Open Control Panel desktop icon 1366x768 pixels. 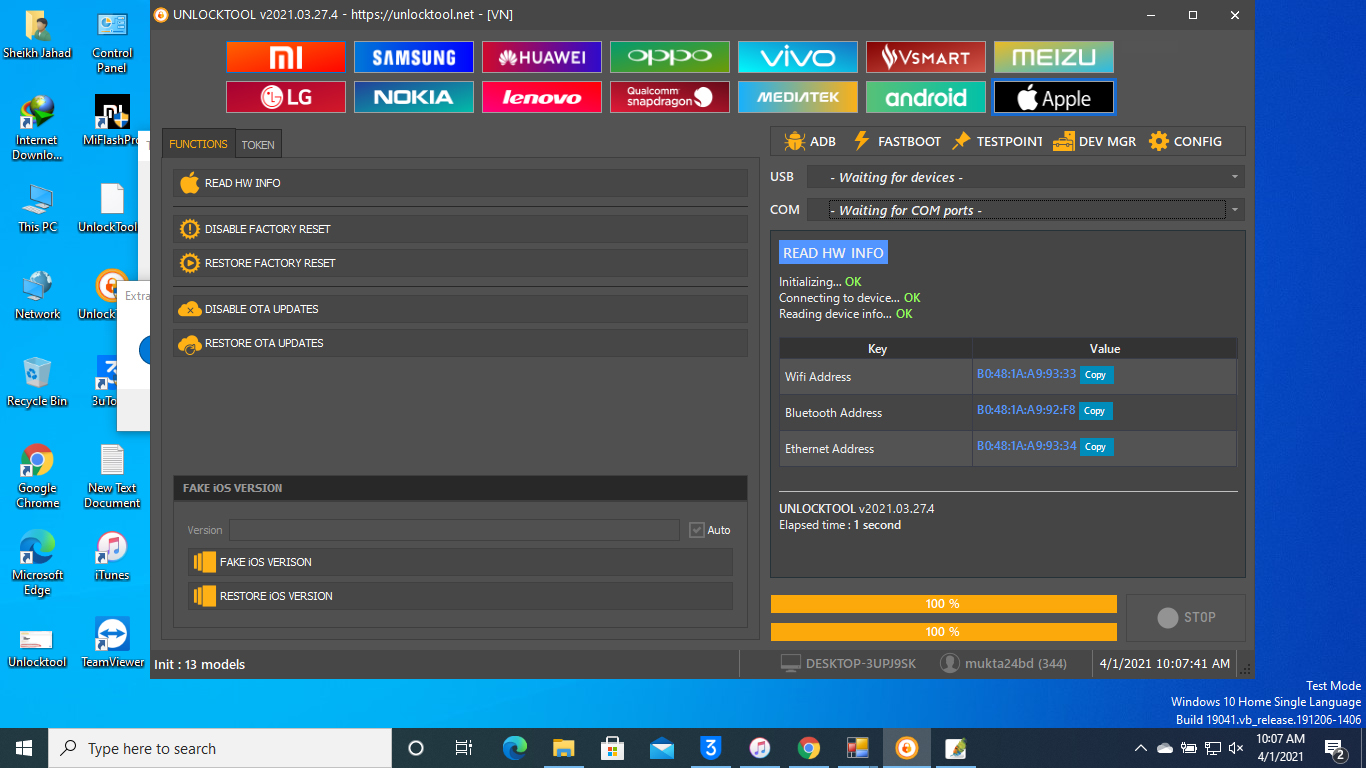(112, 43)
